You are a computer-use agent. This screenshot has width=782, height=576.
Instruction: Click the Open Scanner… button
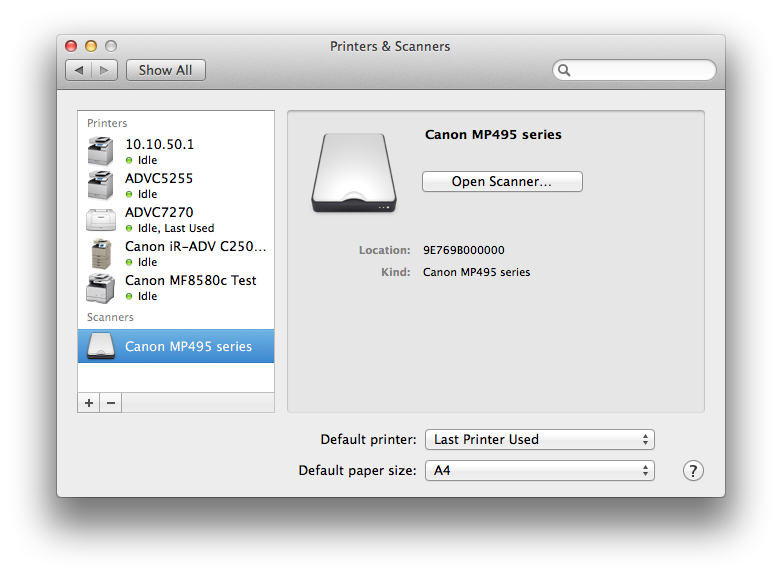coord(502,182)
